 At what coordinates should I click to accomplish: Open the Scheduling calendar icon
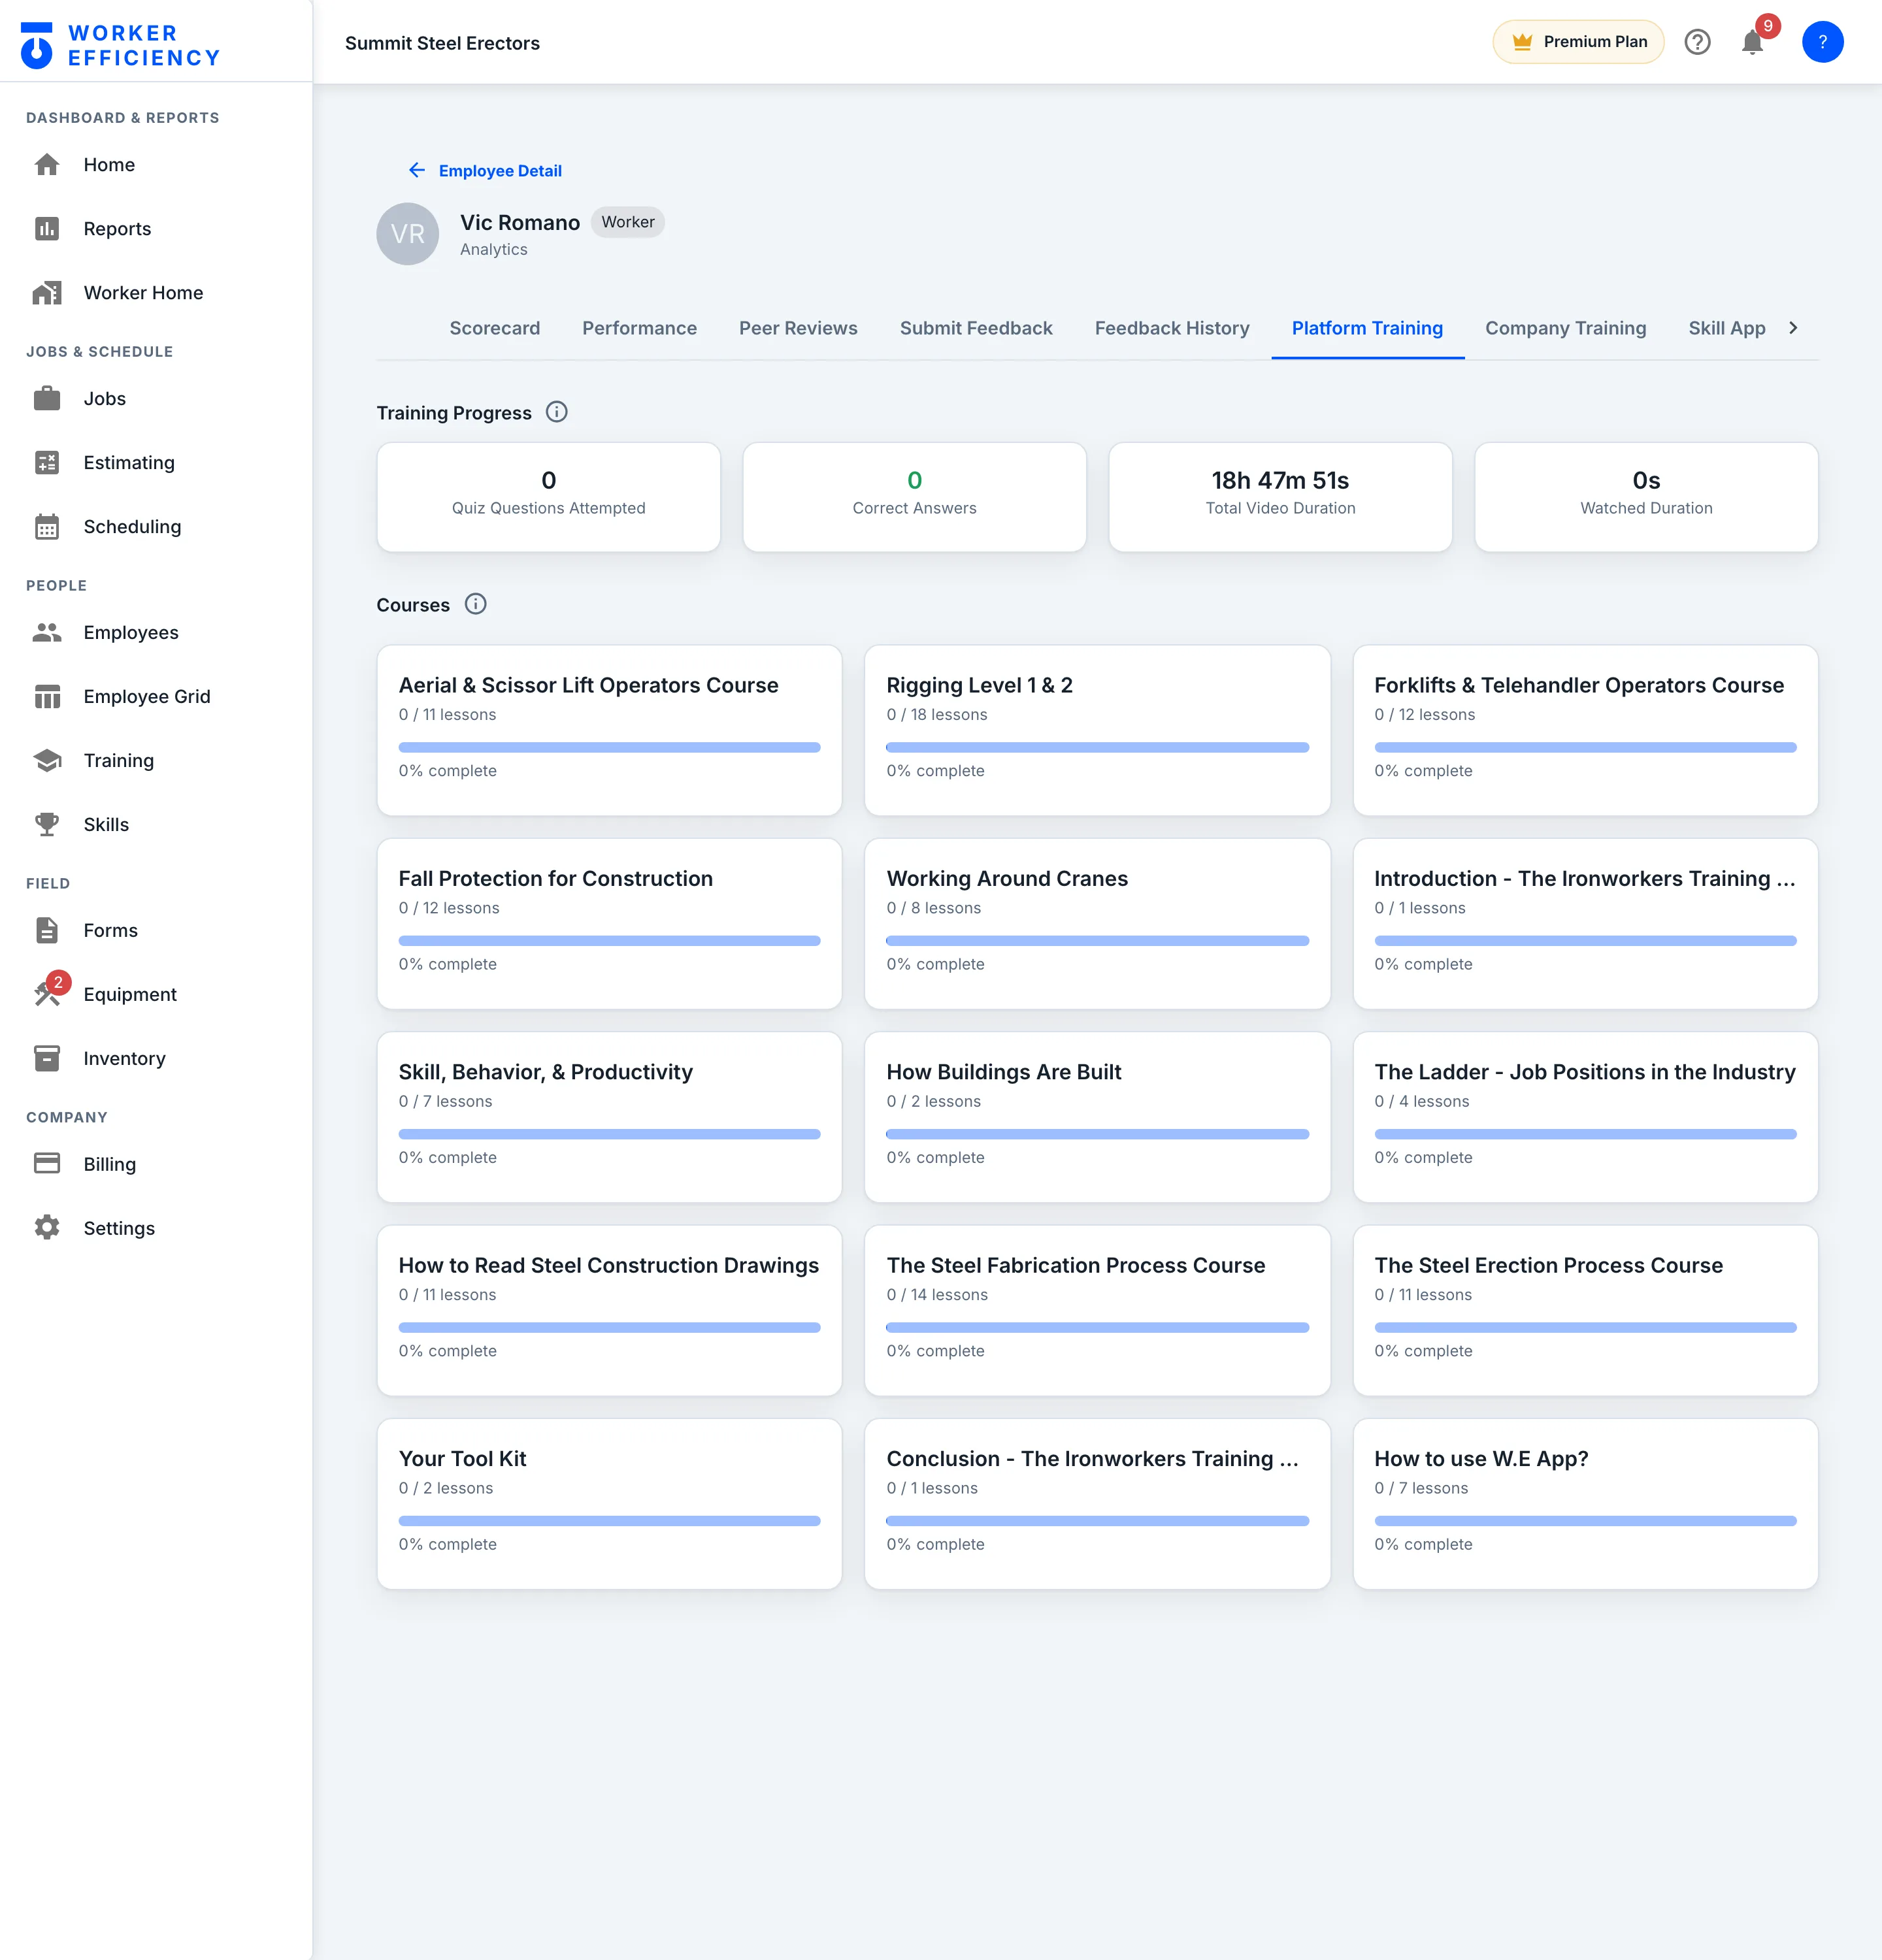pyautogui.click(x=47, y=527)
